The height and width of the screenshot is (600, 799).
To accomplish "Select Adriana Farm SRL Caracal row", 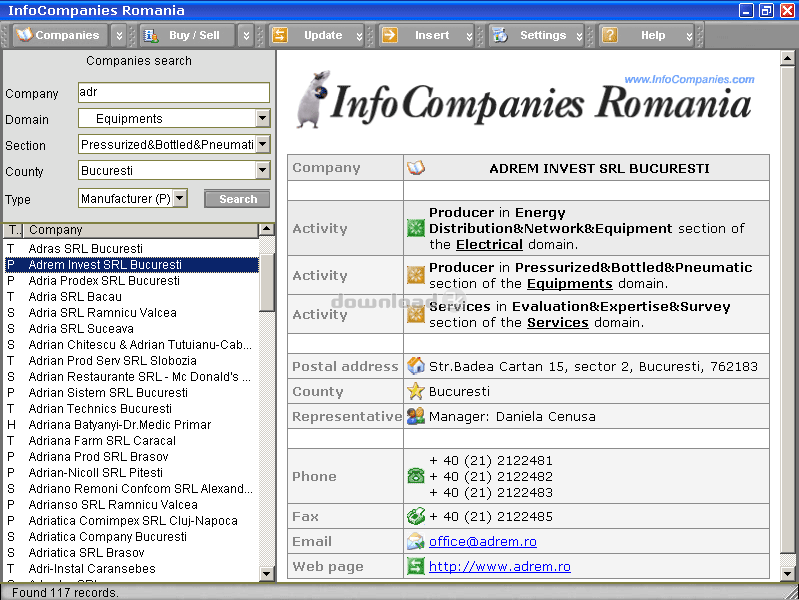I will tap(131, 440).
